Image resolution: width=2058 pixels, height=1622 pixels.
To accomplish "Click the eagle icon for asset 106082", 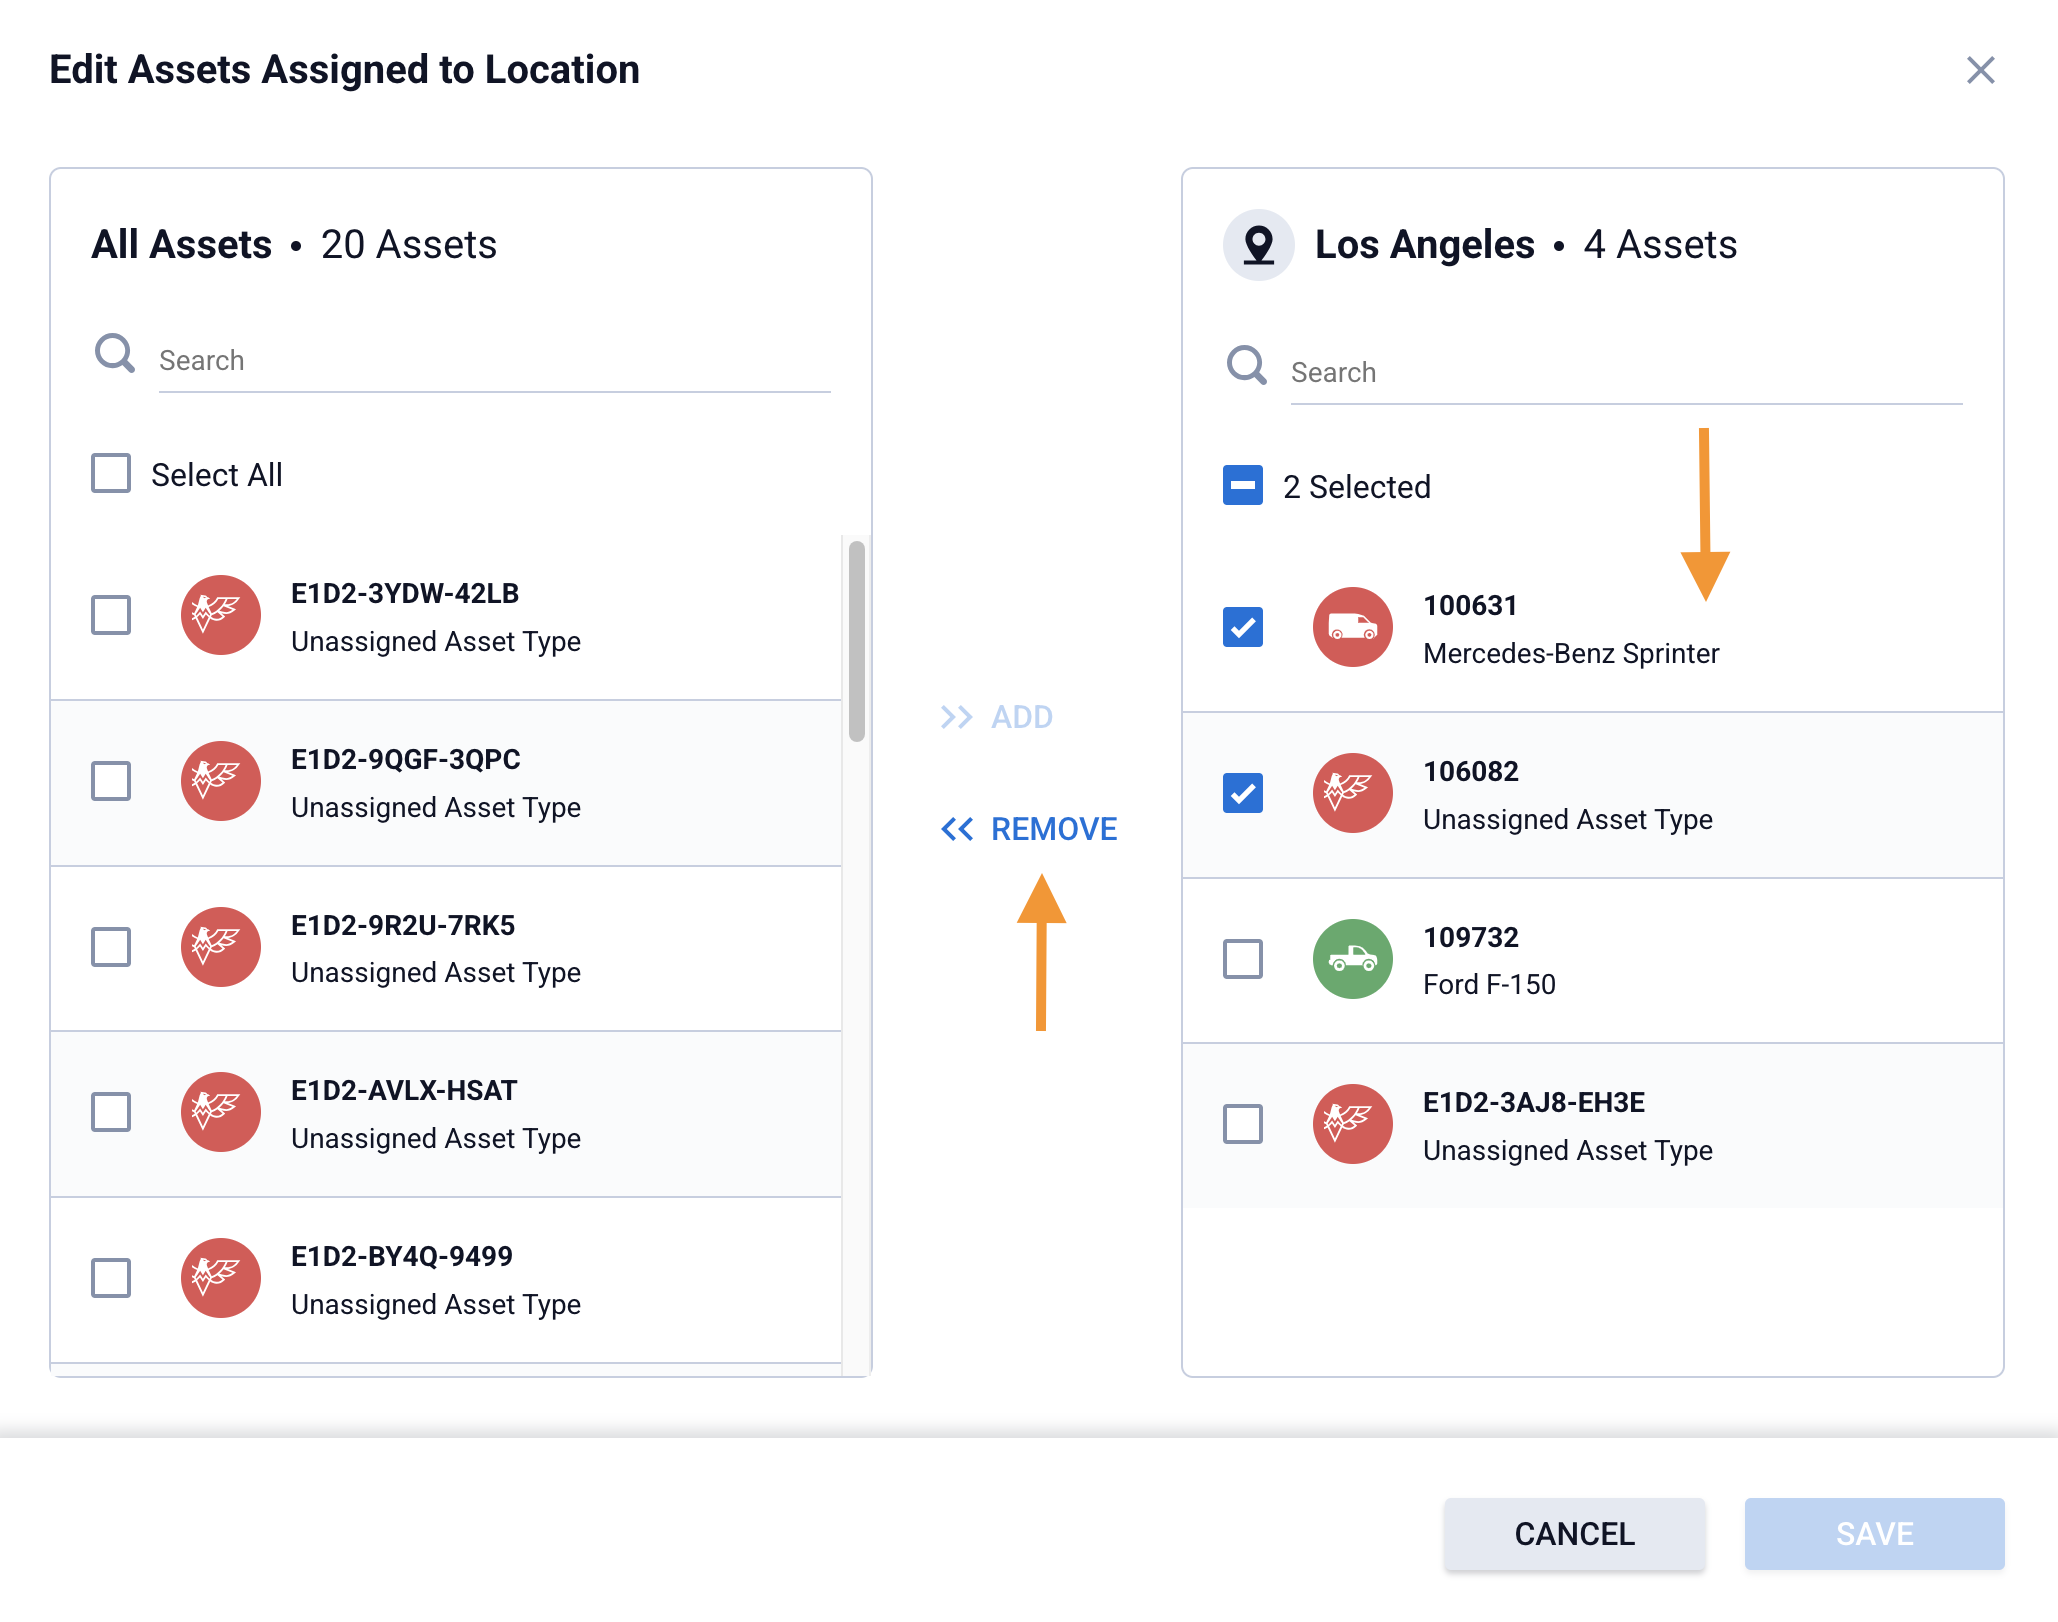I will pos(1352,793).
